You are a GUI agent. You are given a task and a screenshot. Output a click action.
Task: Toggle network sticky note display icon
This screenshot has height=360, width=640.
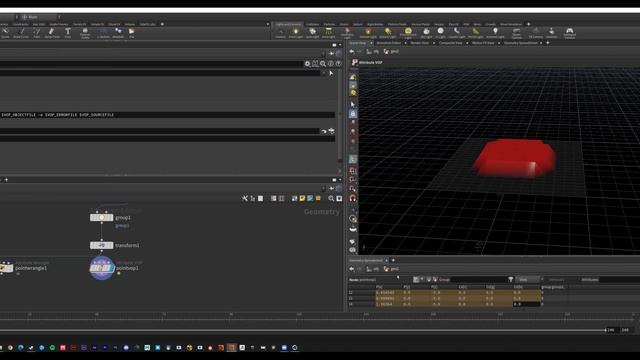click(x=302, y=198)
